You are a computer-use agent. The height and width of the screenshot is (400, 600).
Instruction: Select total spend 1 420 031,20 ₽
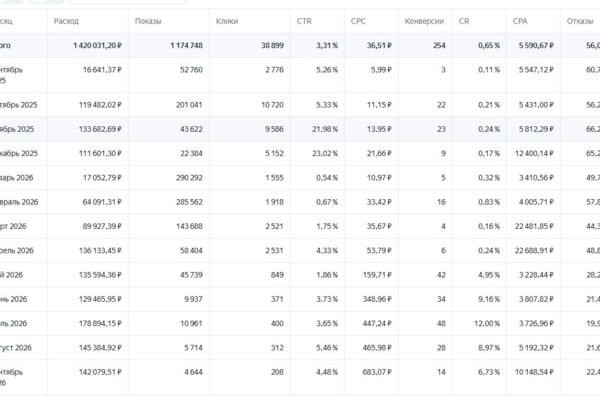(x=98, y=46)
